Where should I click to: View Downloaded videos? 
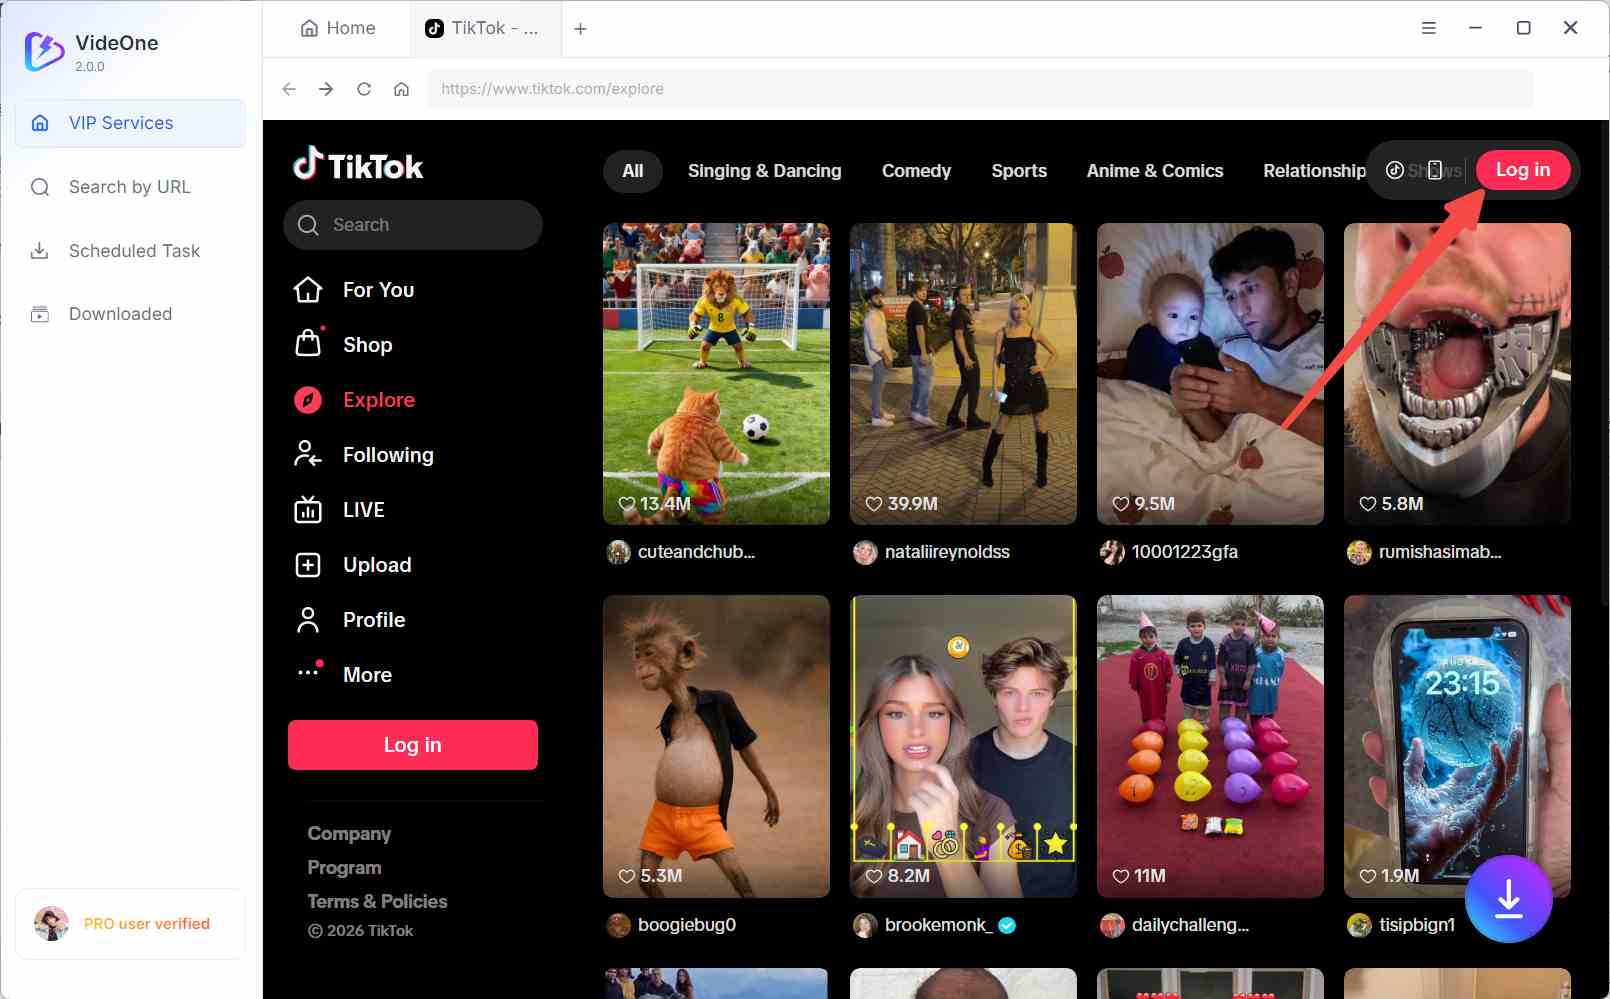click(x=120, y=313)
